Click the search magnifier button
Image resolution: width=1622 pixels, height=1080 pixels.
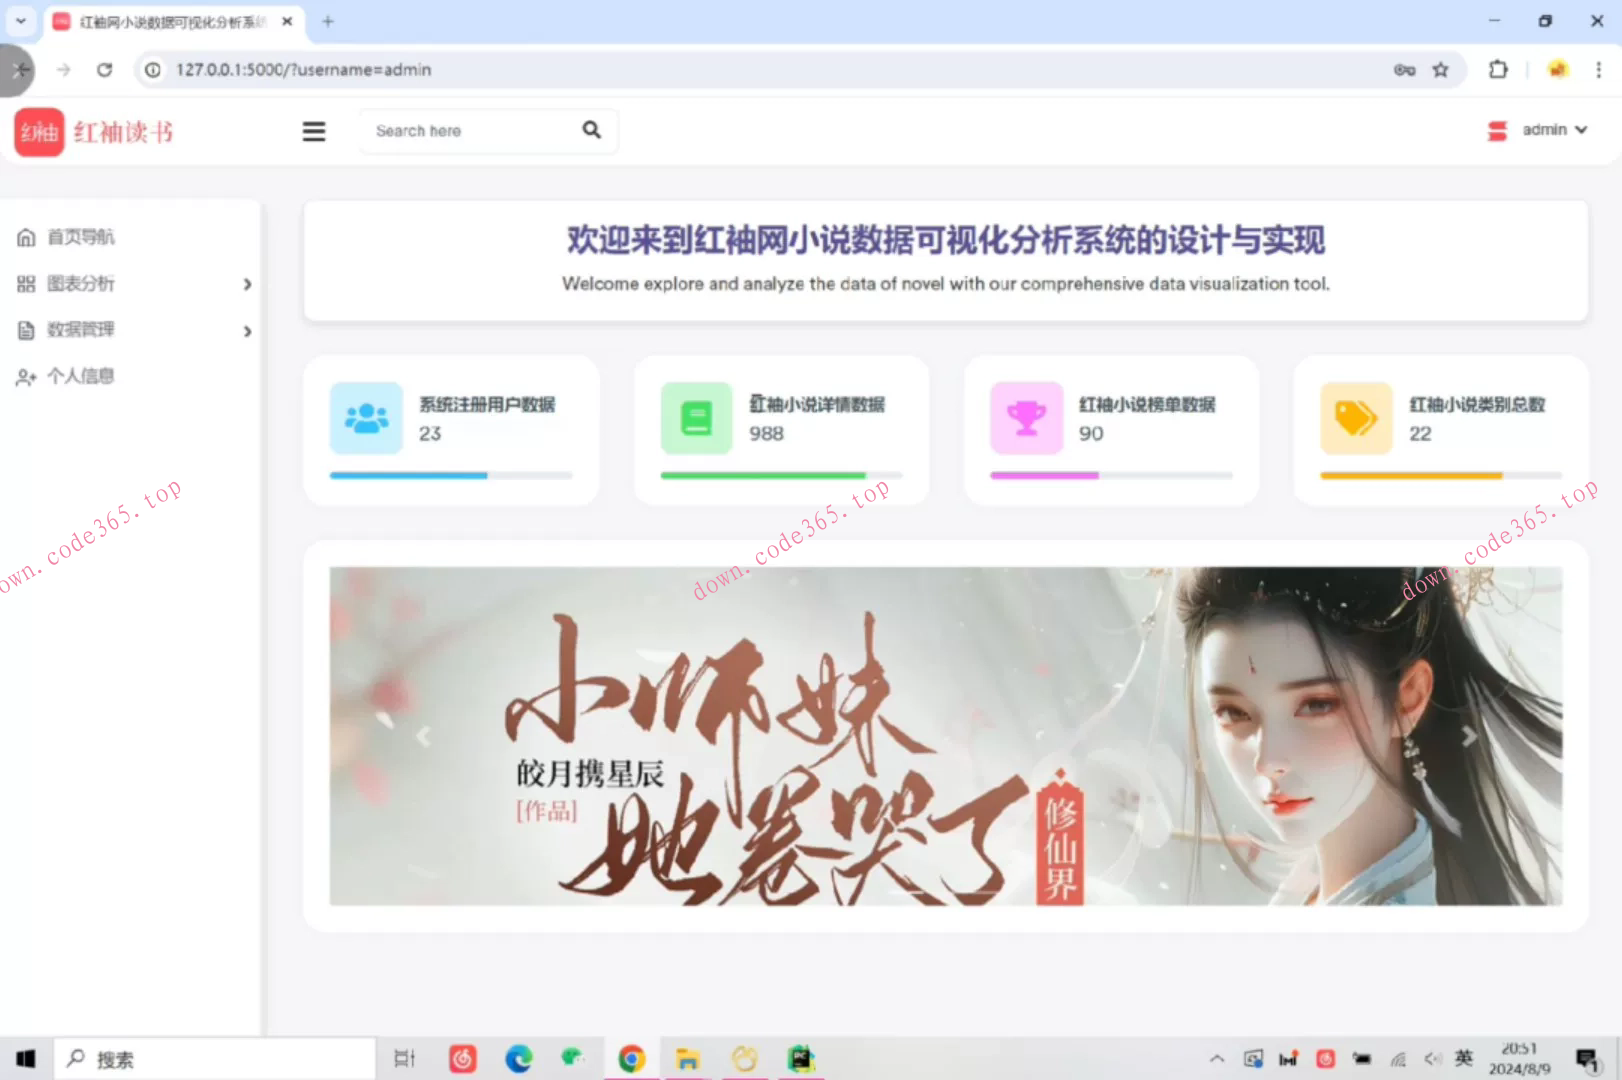[591, 130]
